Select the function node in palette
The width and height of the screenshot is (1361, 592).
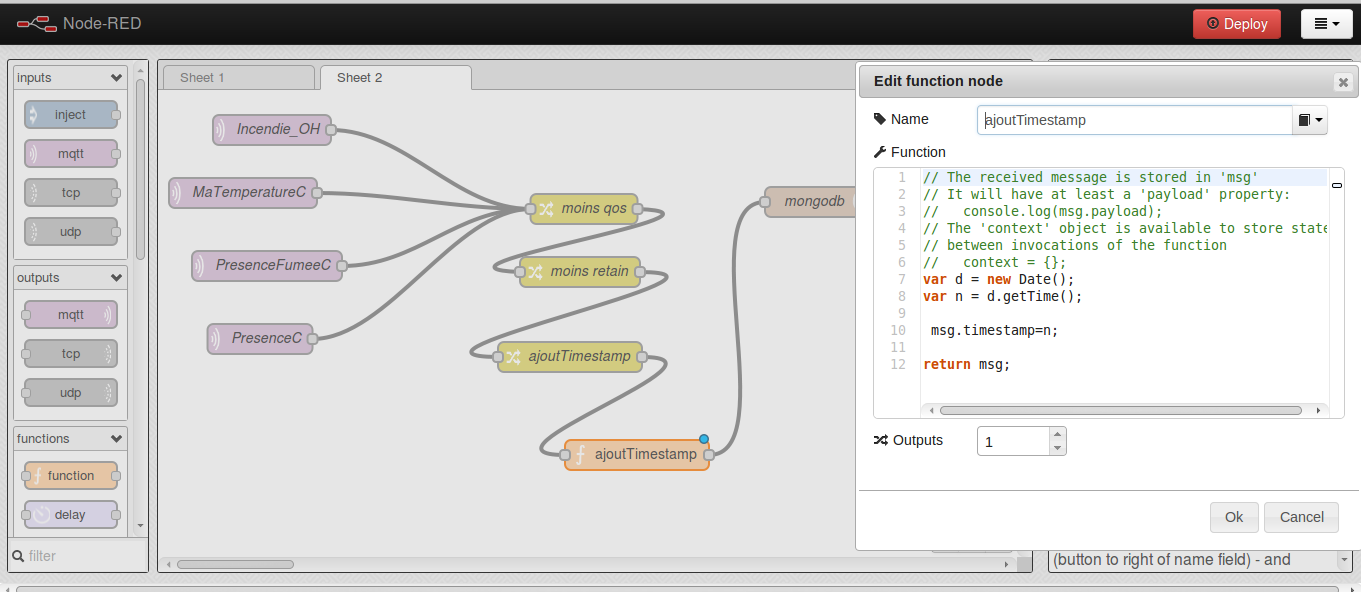pyautogui.click(x=71, y=476)
